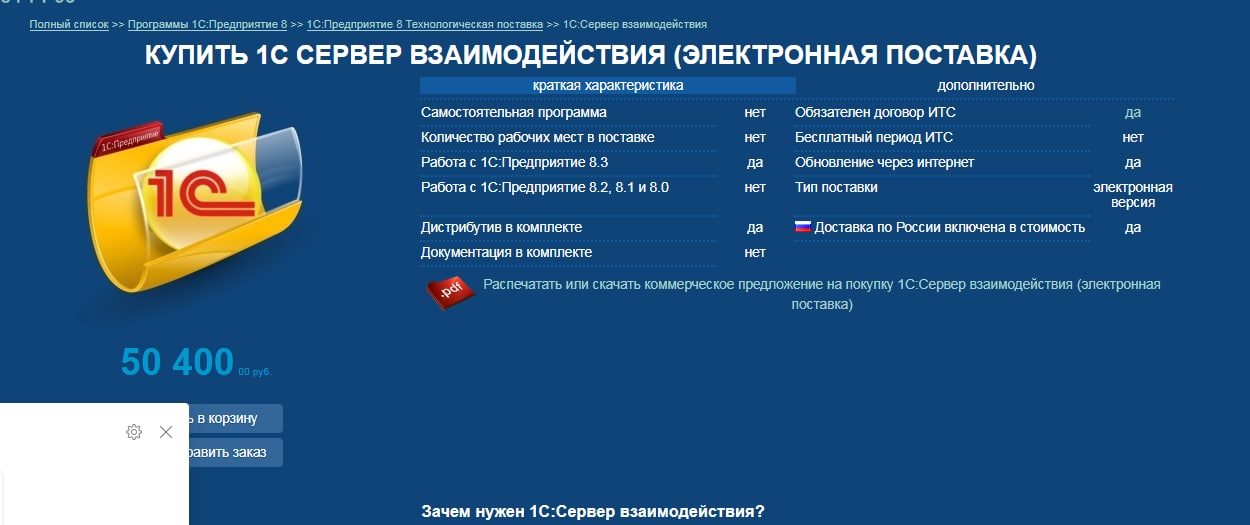Click 'Самостоятельная программа' row label
1250x525 pixels.
pyautogui.click(x=514, y=112)
